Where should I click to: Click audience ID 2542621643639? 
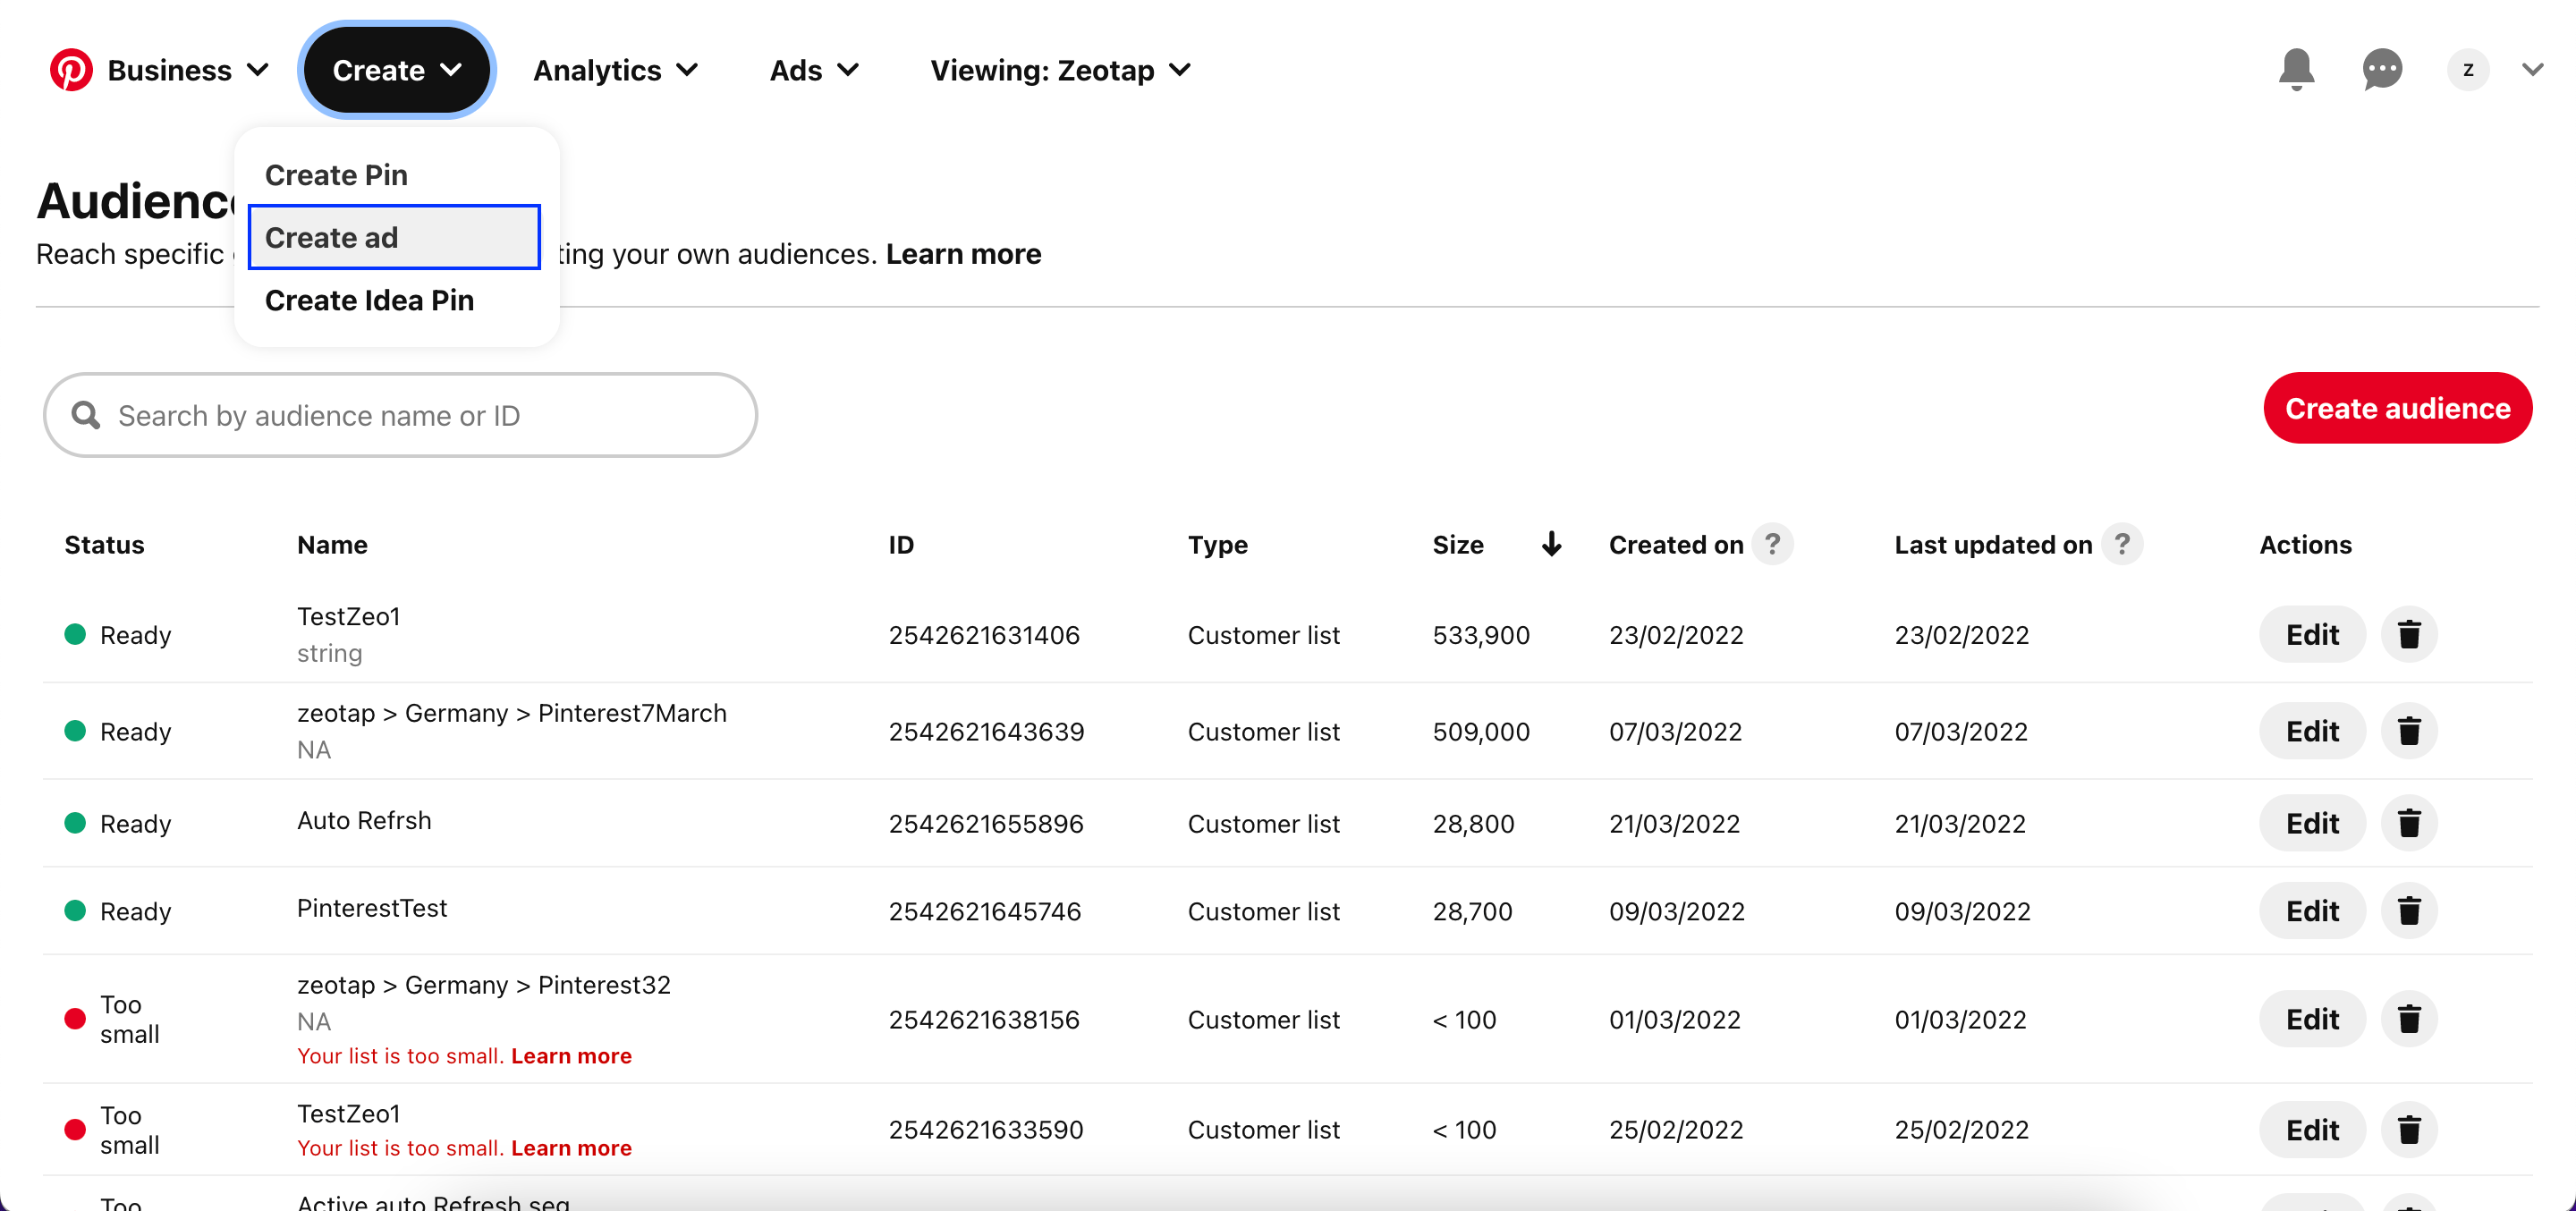click(986, 732)
